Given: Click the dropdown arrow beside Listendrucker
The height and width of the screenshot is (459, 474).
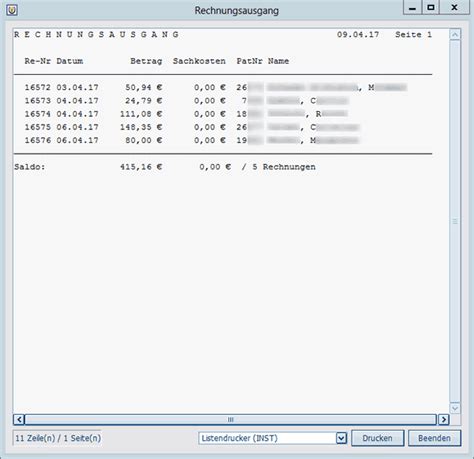Looking at the screenshot, I should tap(341, 438).
